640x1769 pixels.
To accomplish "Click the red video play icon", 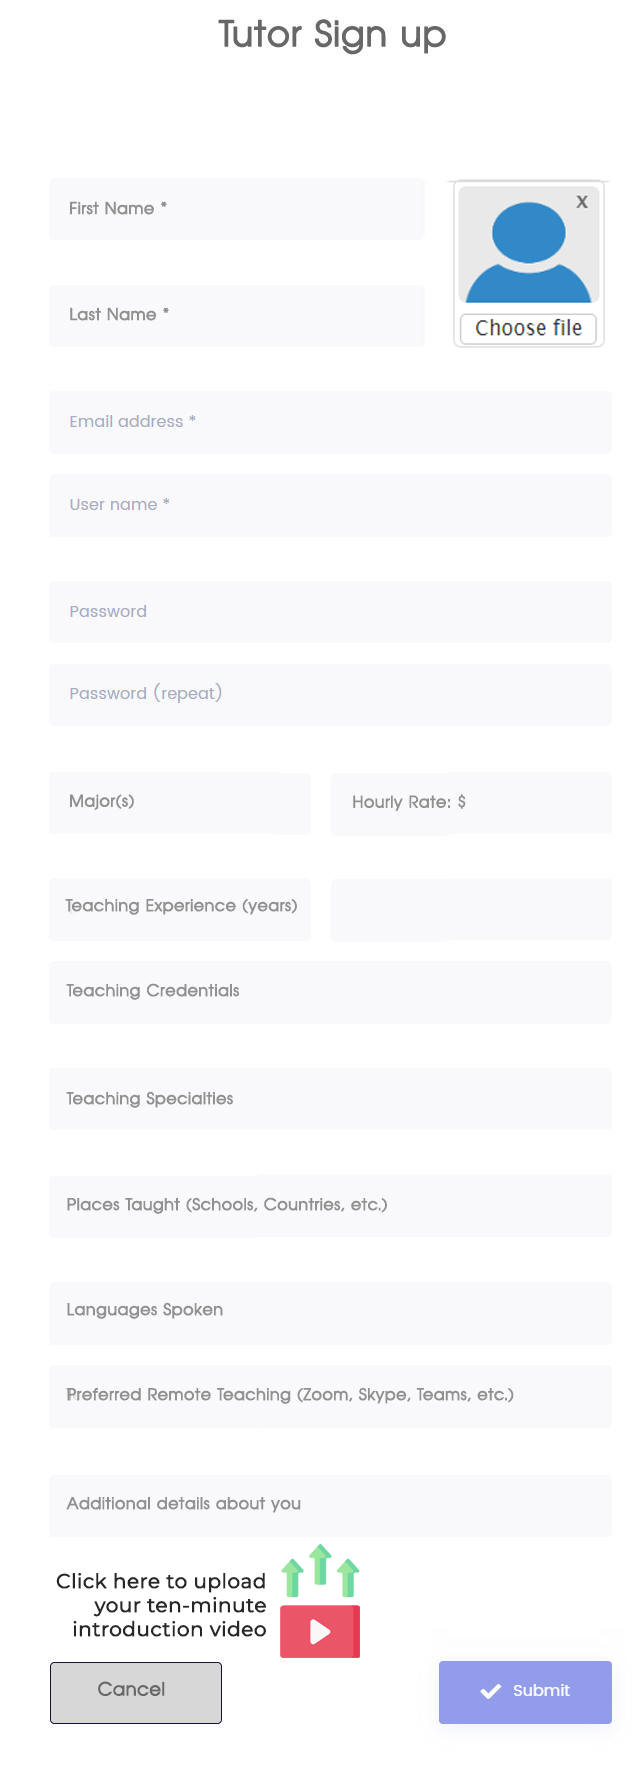I will pos(319,1632).
